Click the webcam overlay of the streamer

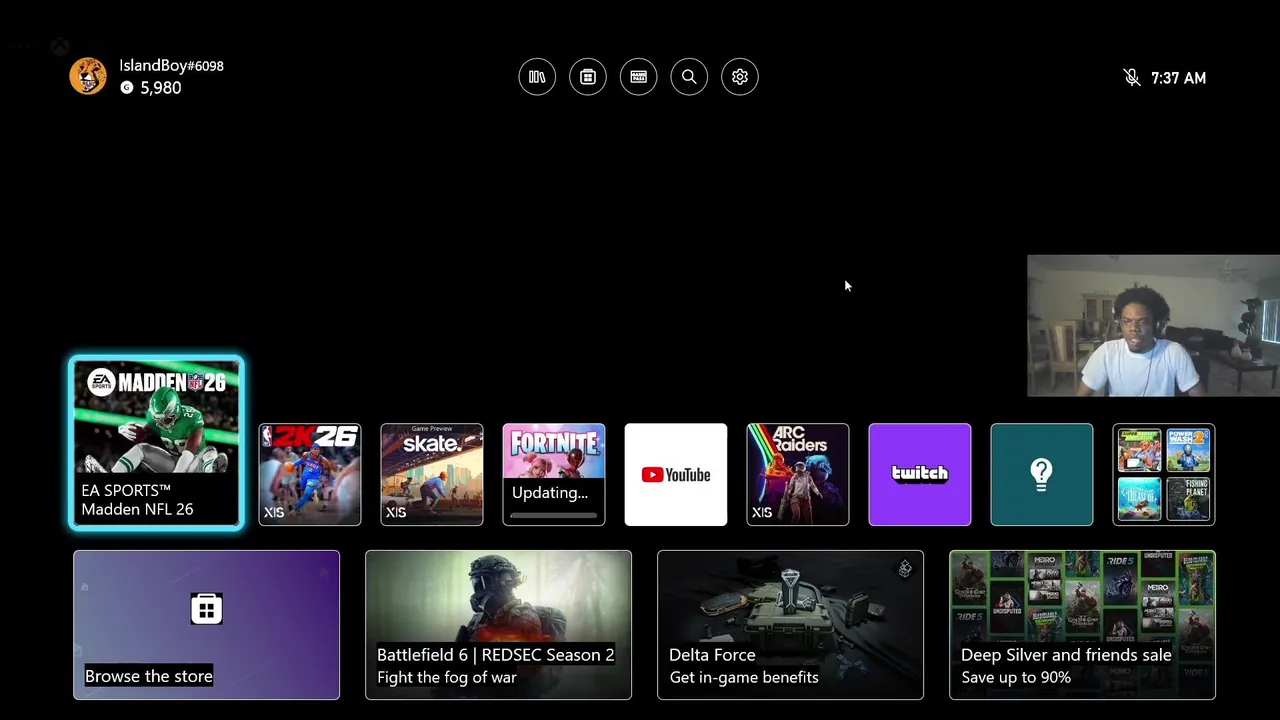coord(1153,326)
